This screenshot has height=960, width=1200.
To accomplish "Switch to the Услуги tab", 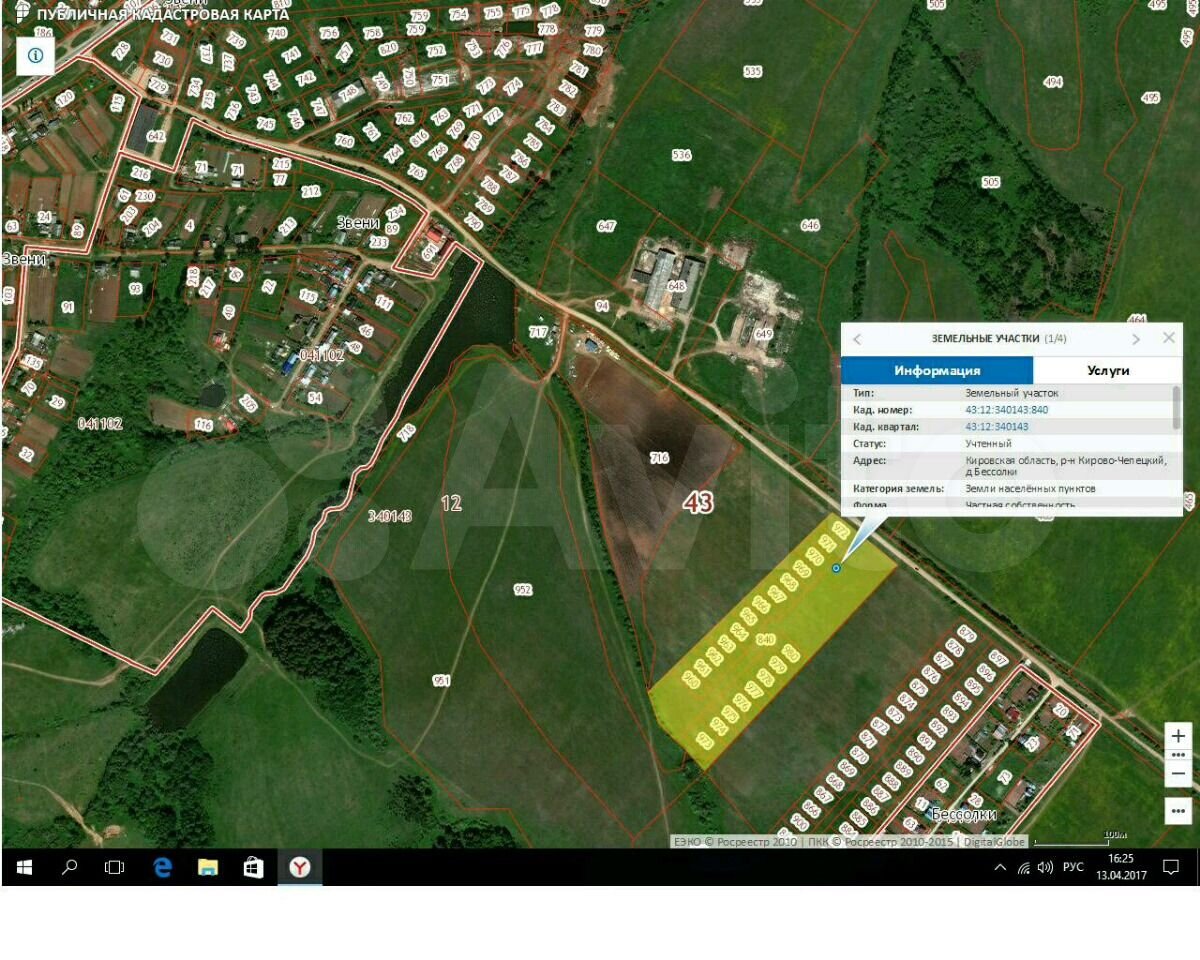I will (x=1107, y=370).
